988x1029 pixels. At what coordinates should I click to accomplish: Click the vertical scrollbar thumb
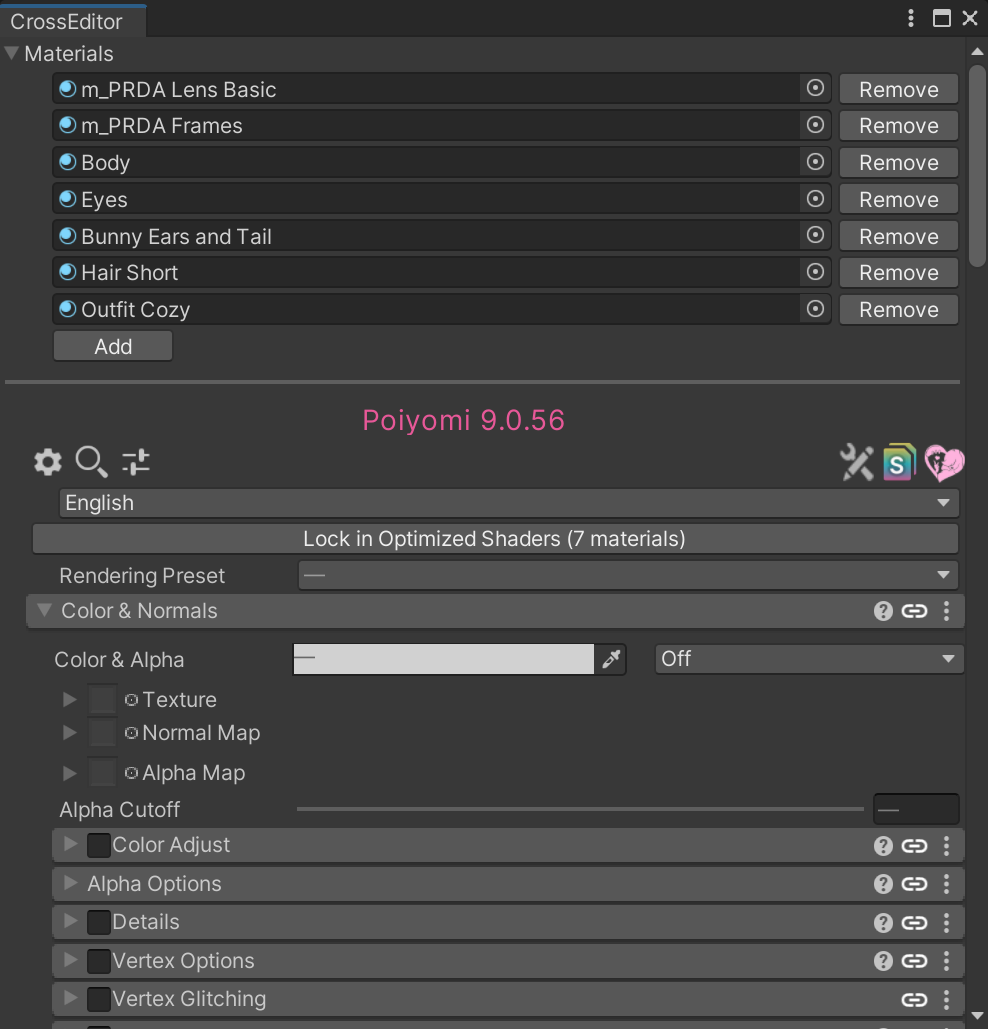[x=977, y=165]
